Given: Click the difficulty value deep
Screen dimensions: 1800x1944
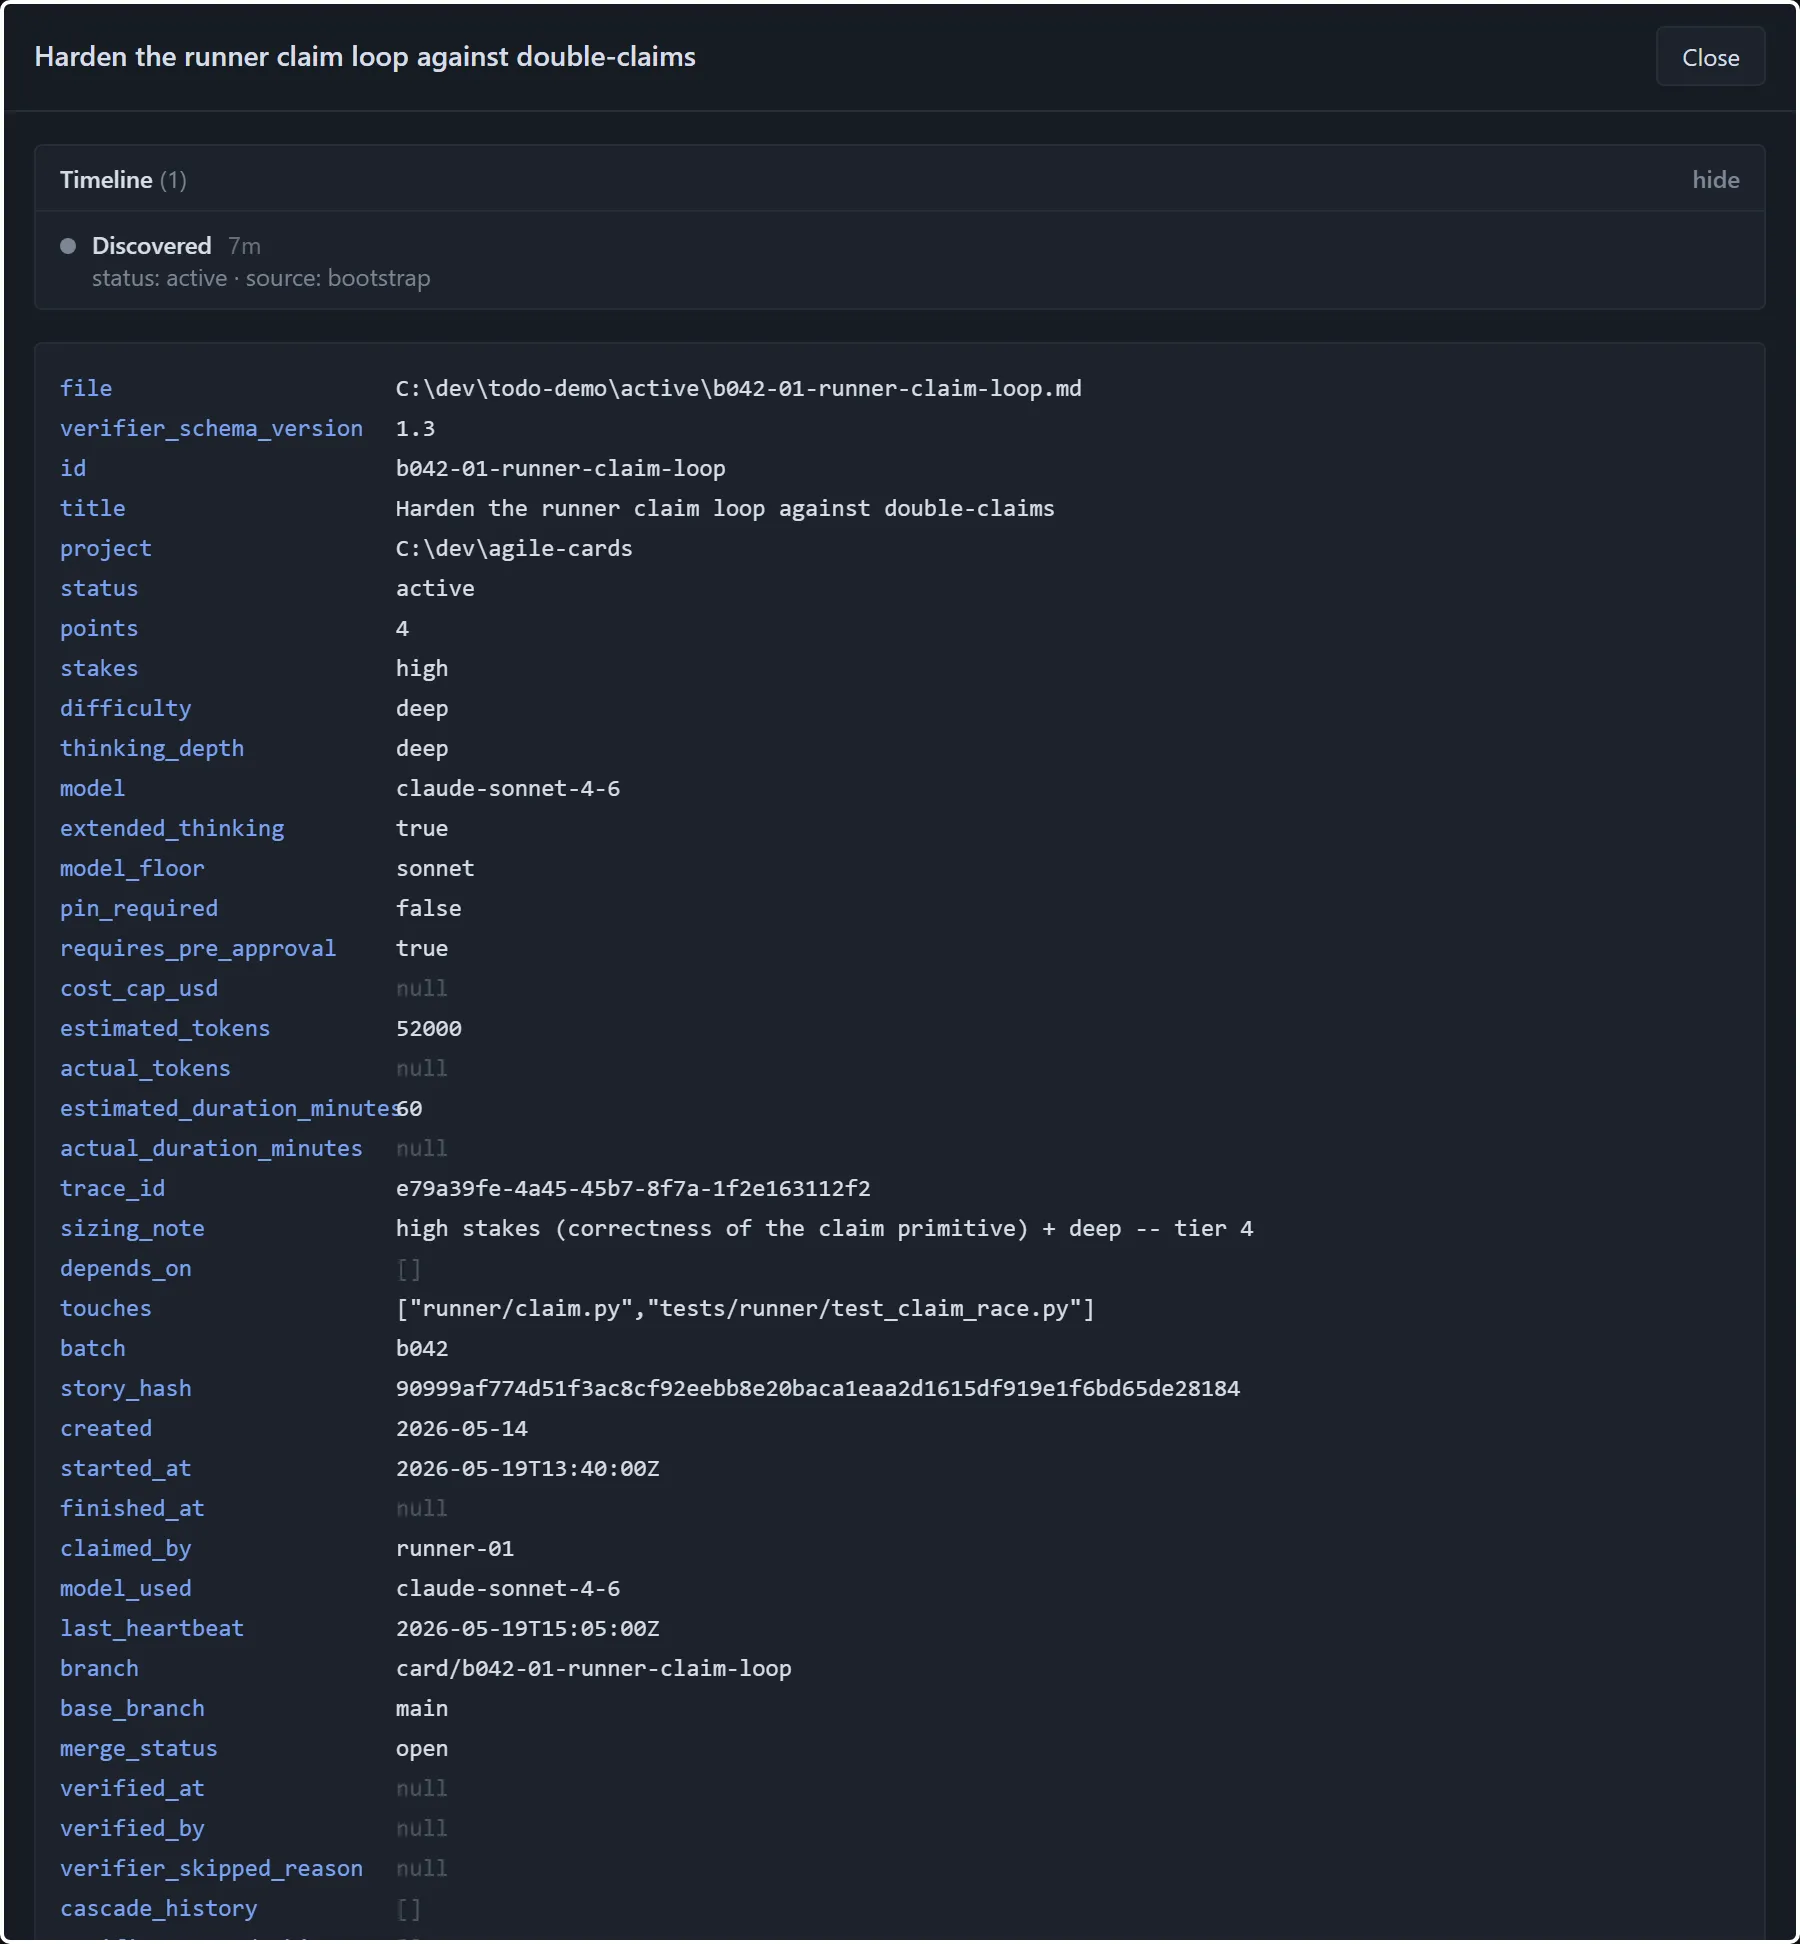Looking at the screenshot, I should coord(422,708).
